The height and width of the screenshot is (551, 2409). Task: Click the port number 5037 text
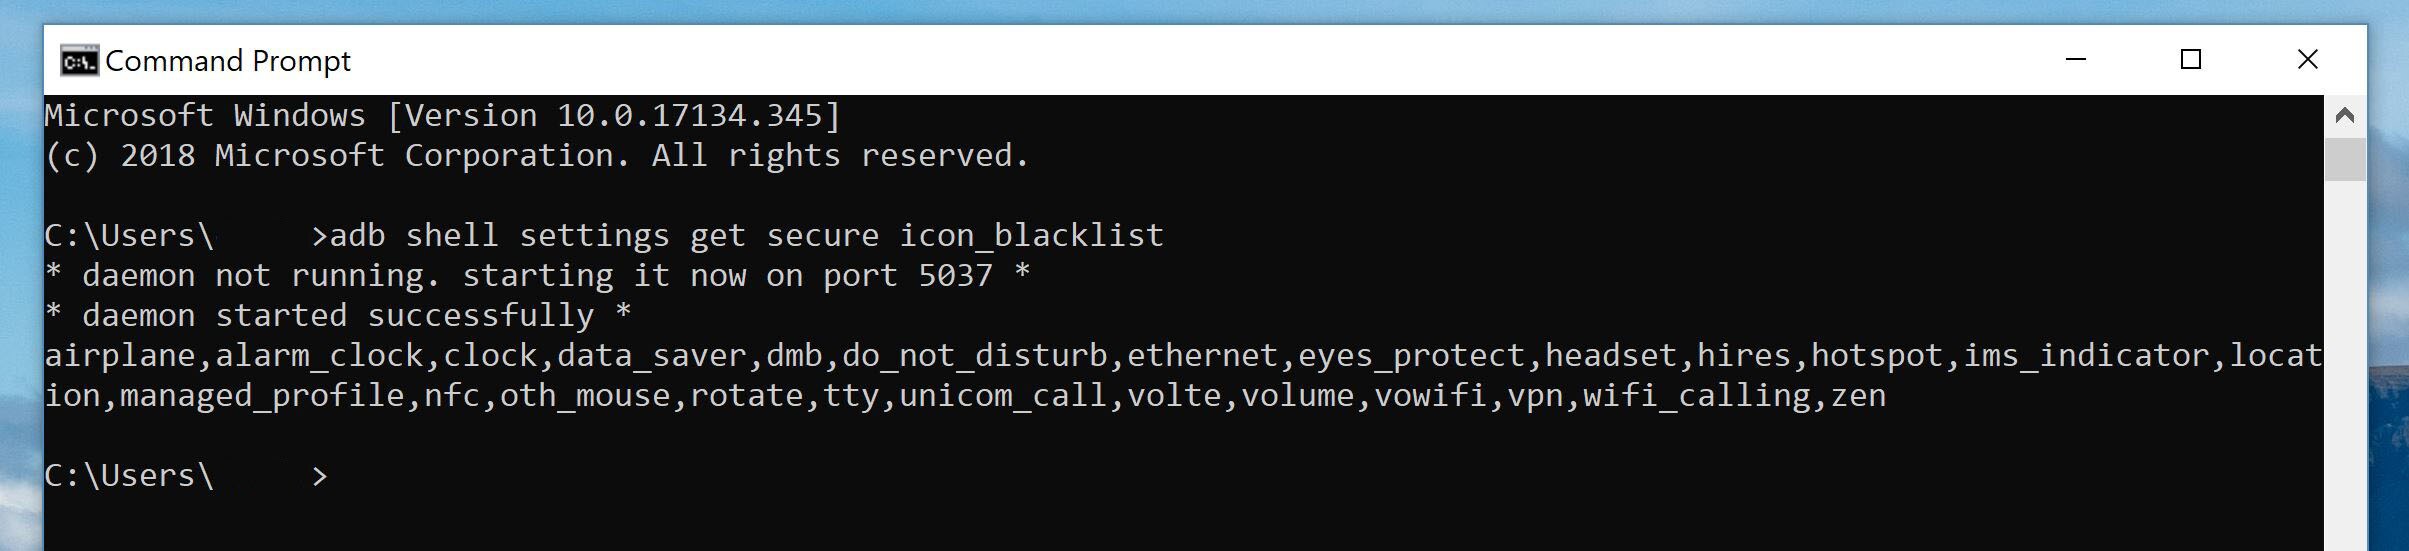pyautogui.click(x=956, y=276)
